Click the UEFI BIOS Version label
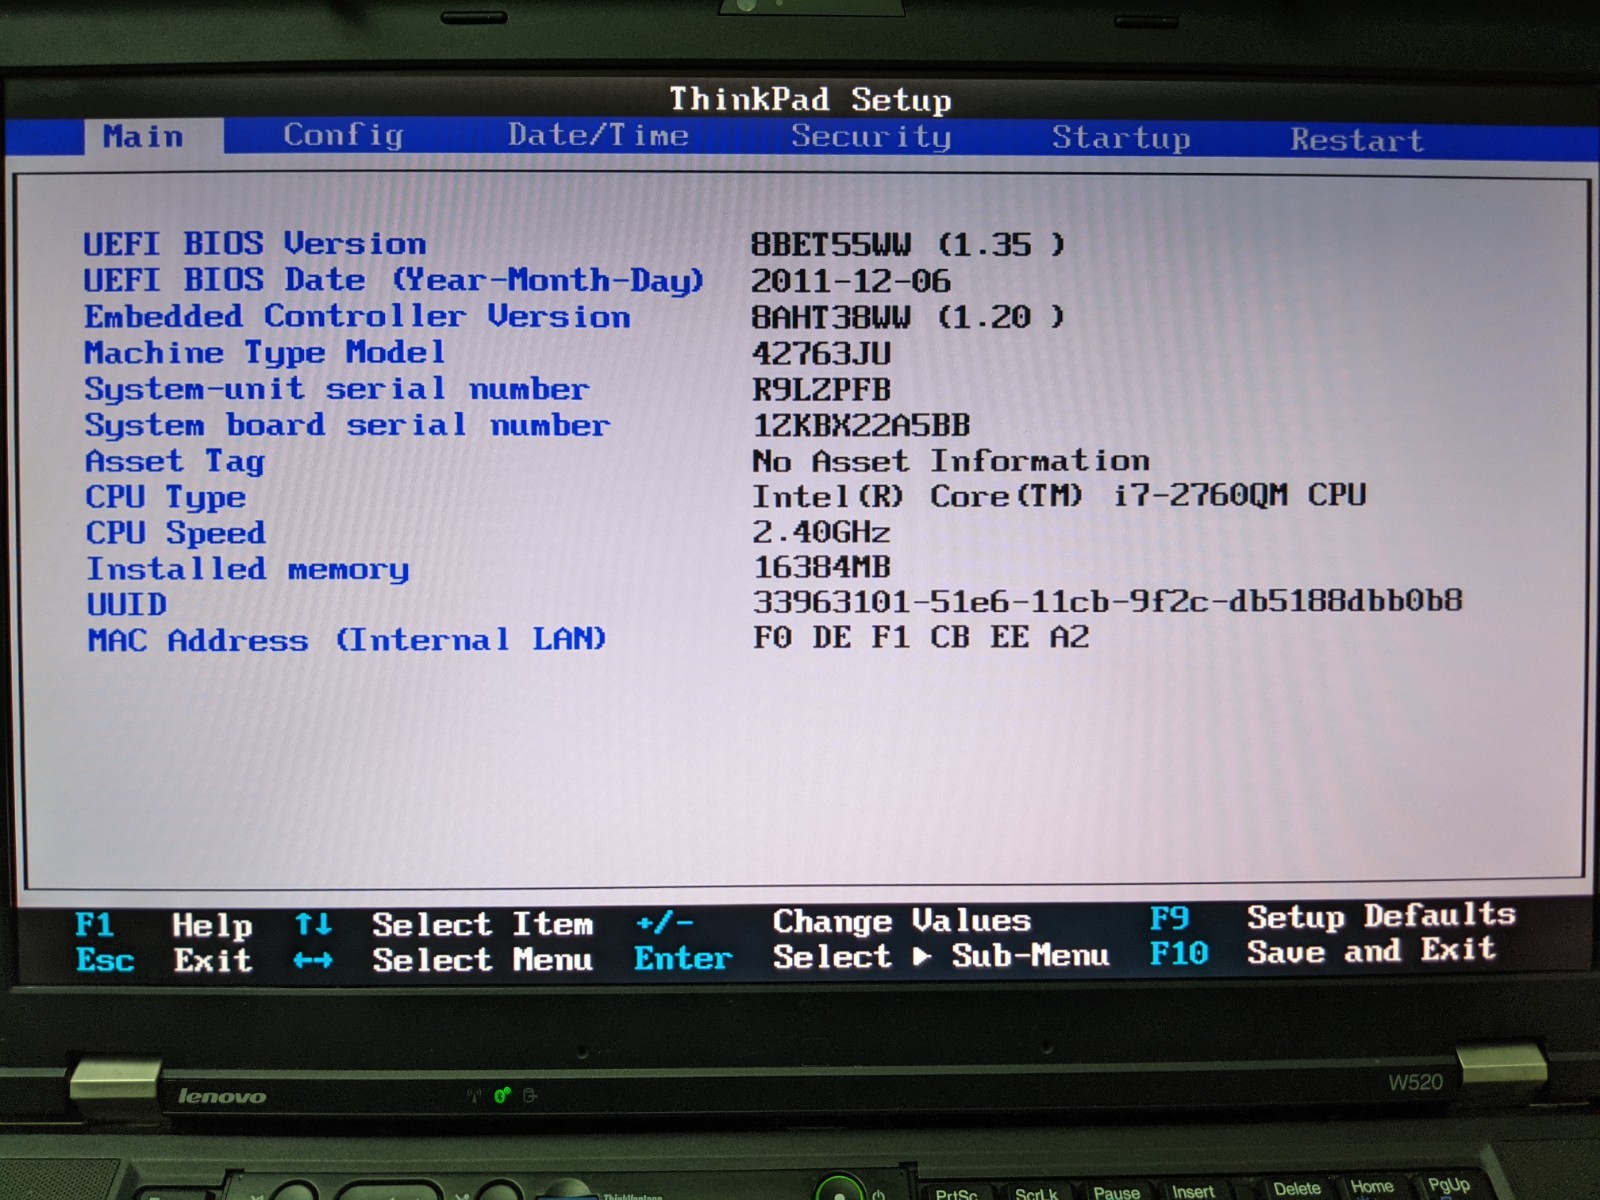The image size is (1600, 1200). pyautogui.click(x=254, y=243)
